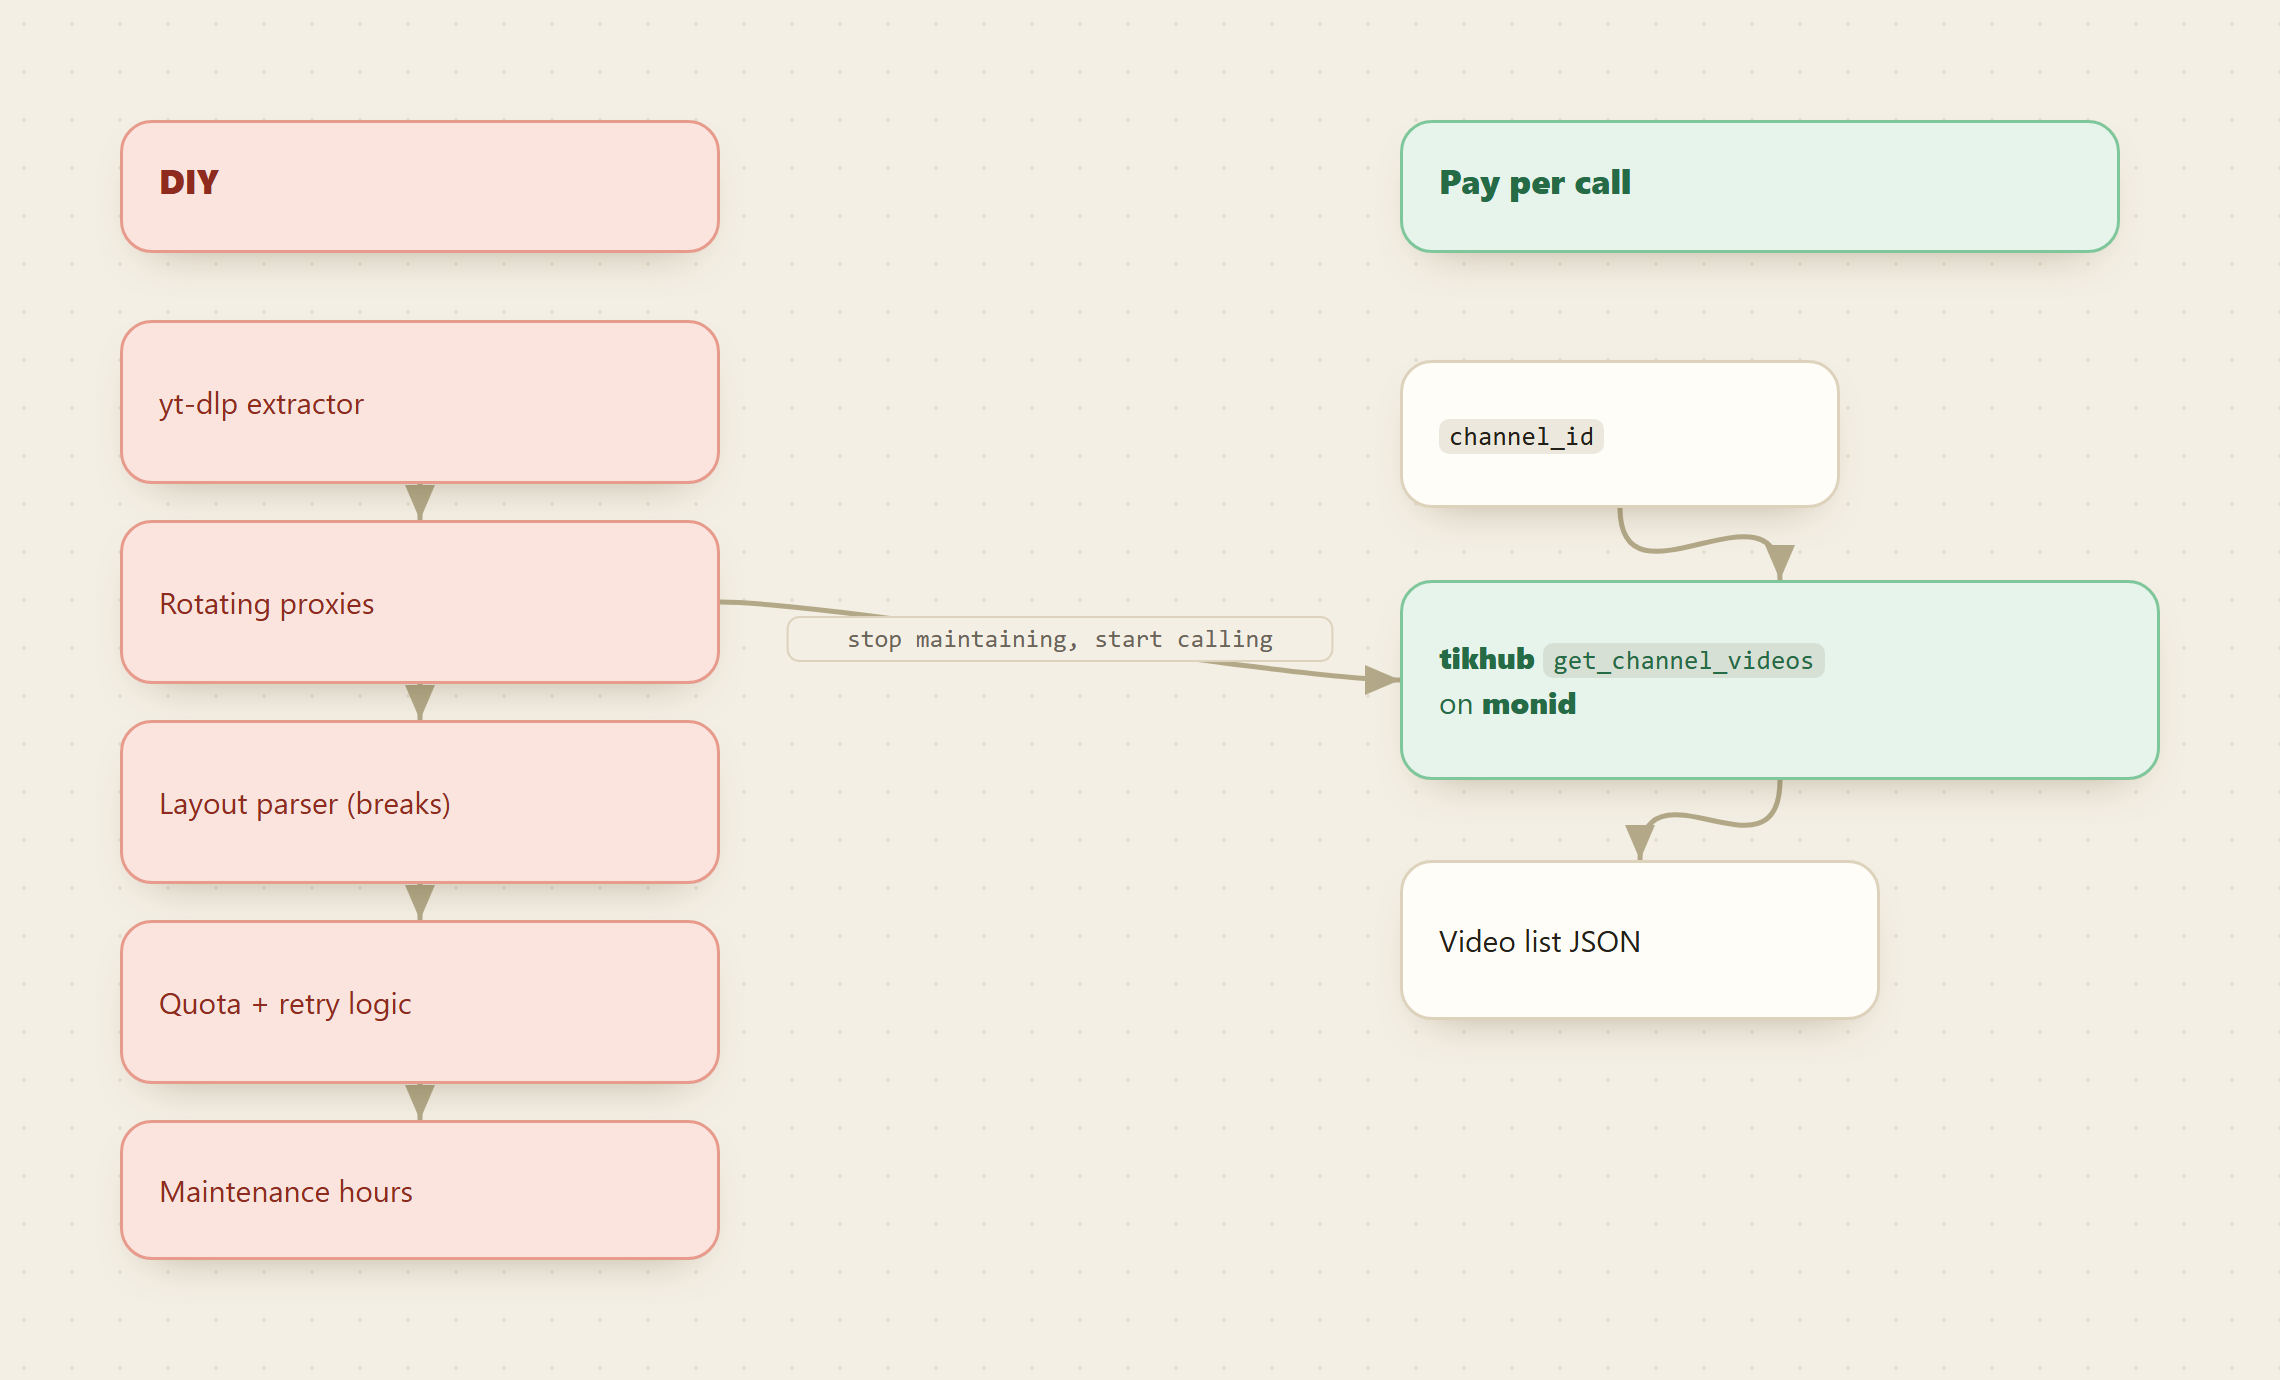This screenshot has width=2280, height=1380.
Task: Select the Pay per call header node
Action: 1760,186
